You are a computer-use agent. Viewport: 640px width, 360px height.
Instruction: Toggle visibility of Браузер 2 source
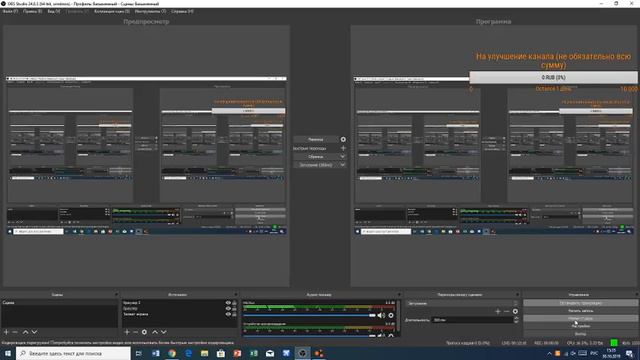click(x=228, y=303)
